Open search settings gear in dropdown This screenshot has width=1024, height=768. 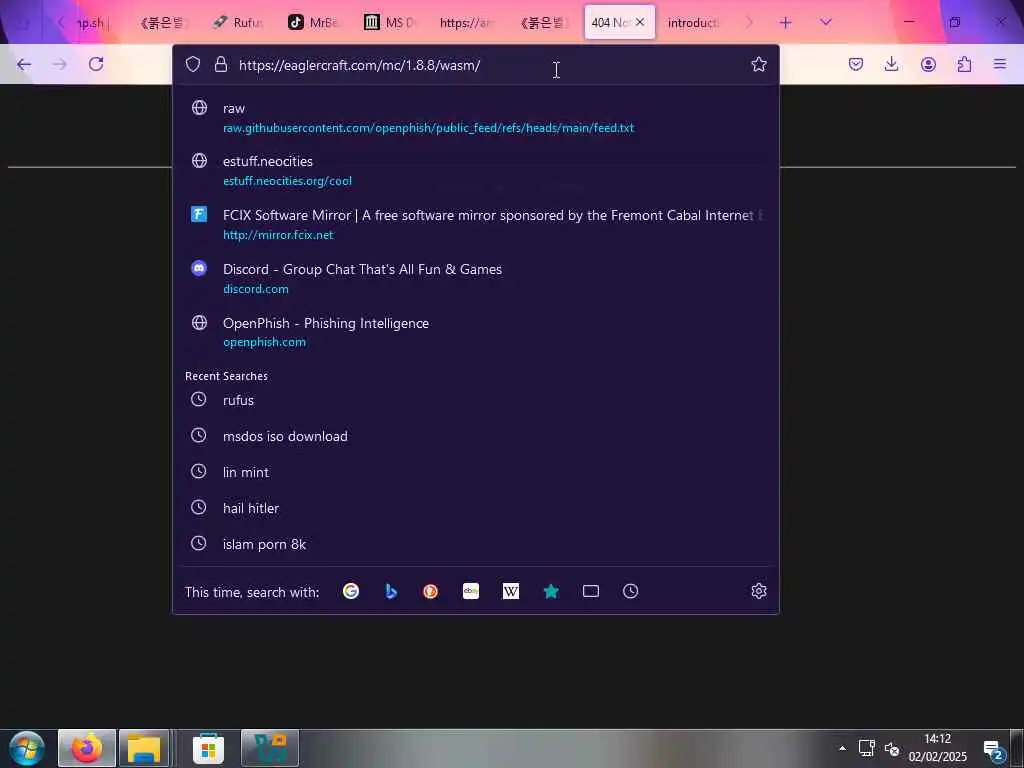click(x=758, y=591)
